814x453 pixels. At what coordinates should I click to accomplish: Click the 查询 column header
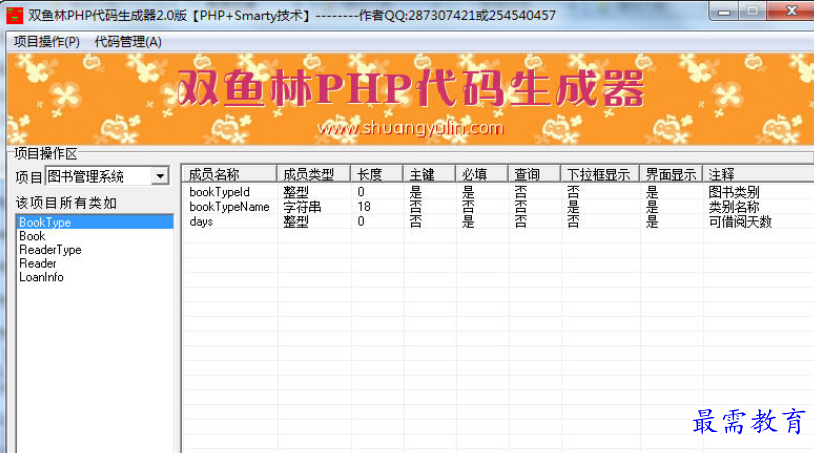[x=534, y=174]
